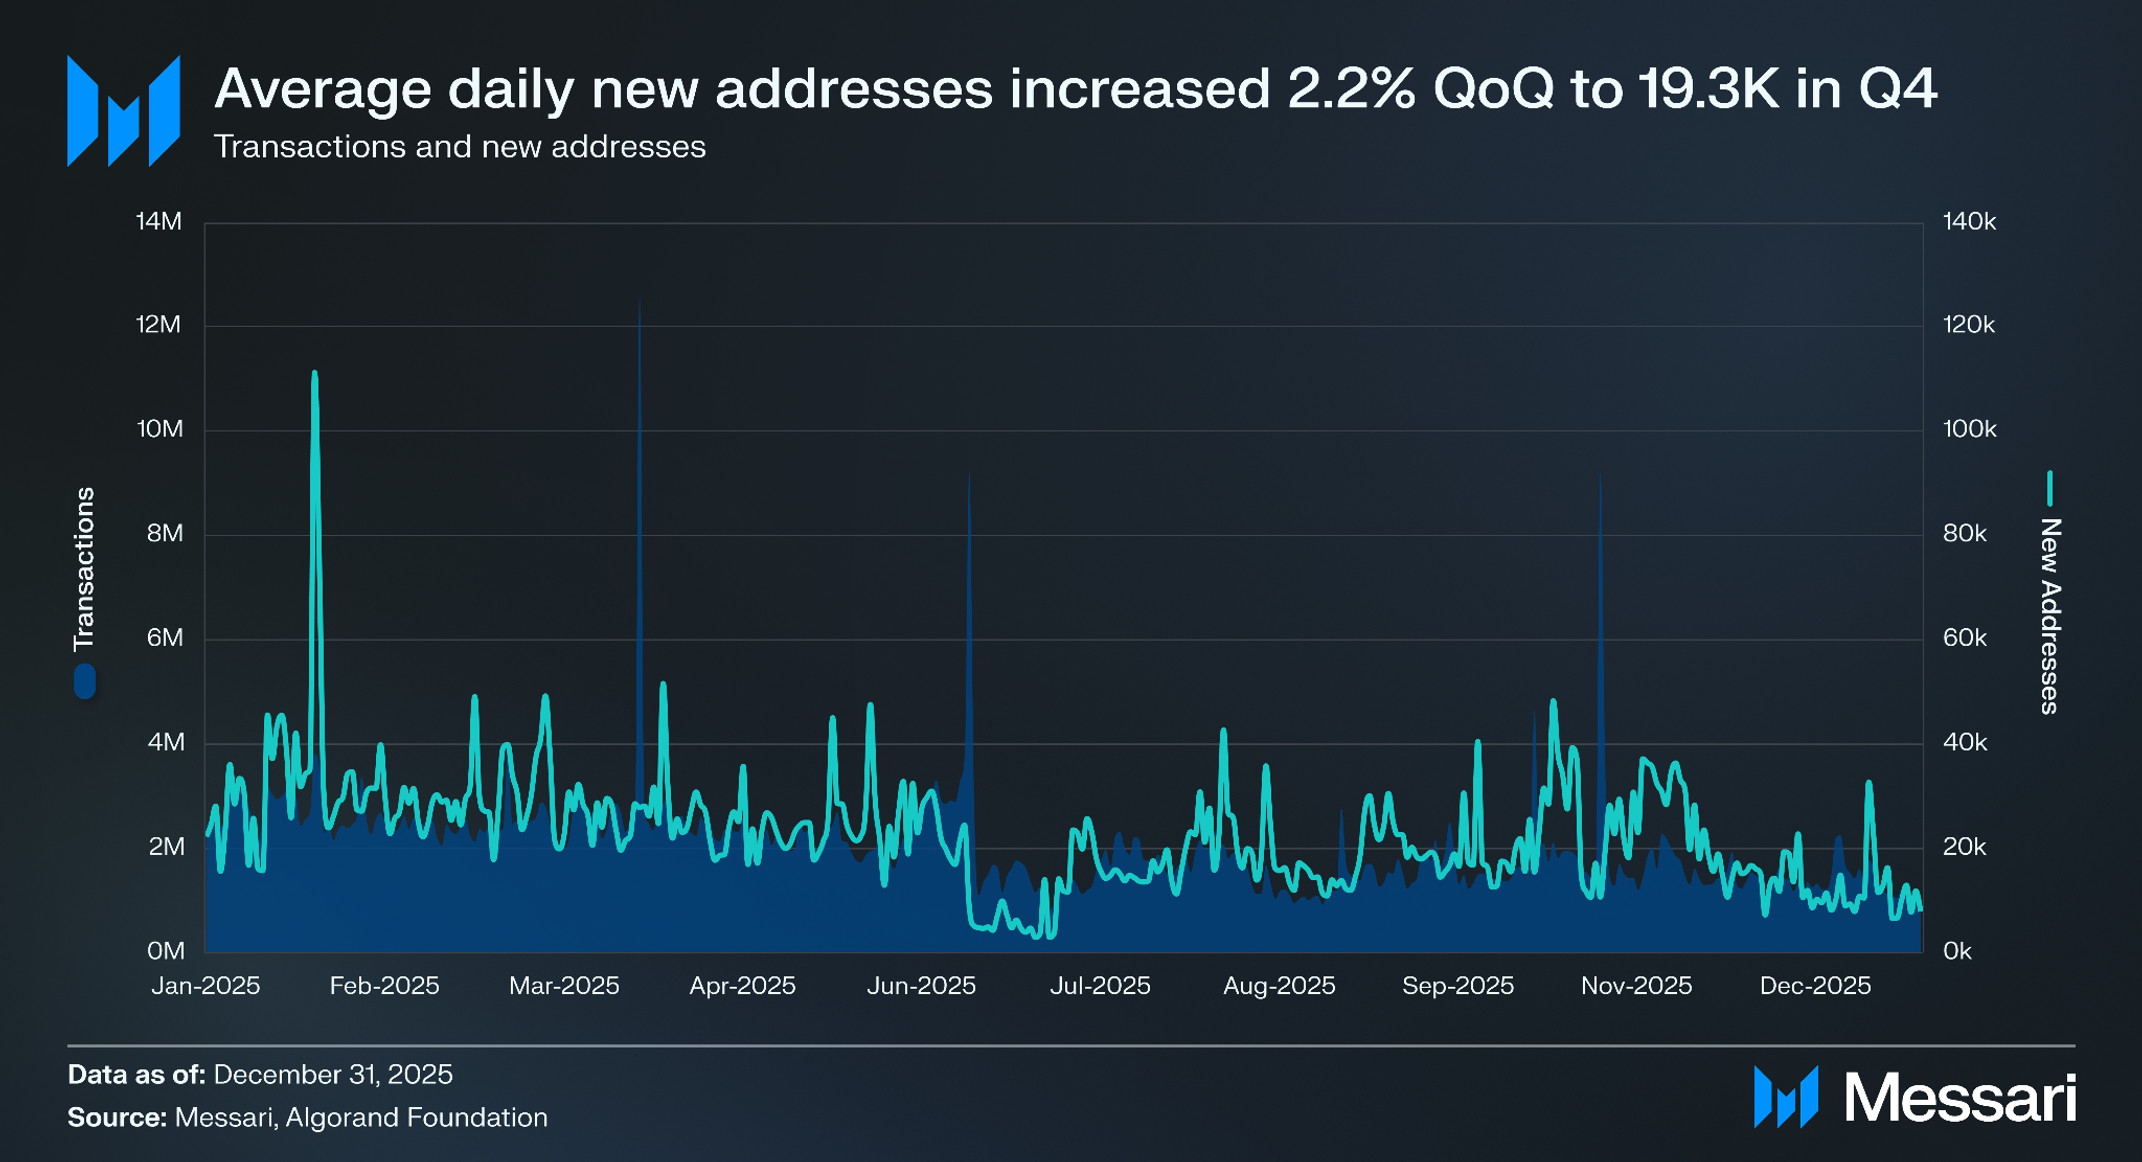The width and height of the screenshot is (2142, 1162).
Task: Click the 0M left axis tick label
Action: [x=165, y=950]
